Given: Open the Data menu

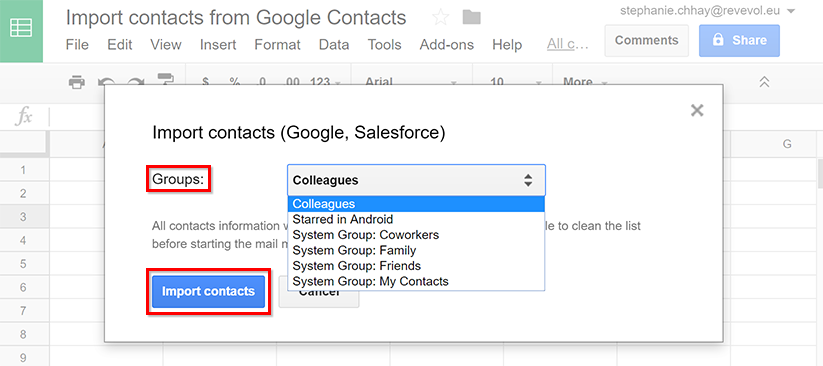Looking at the screenshot, I should click(x=334, y=45).
